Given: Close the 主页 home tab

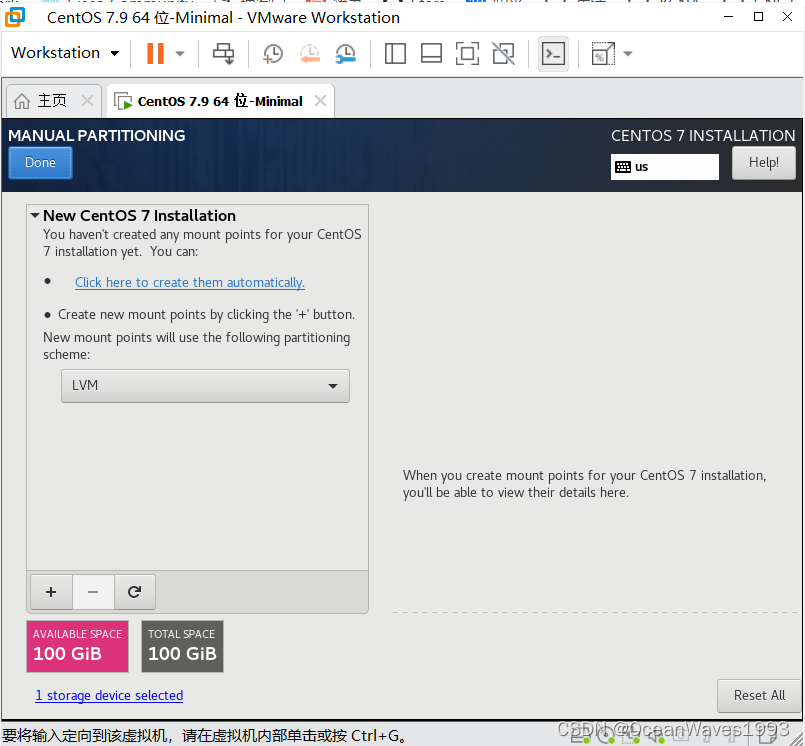Looking at the screenshot, I should coord(87,101).
